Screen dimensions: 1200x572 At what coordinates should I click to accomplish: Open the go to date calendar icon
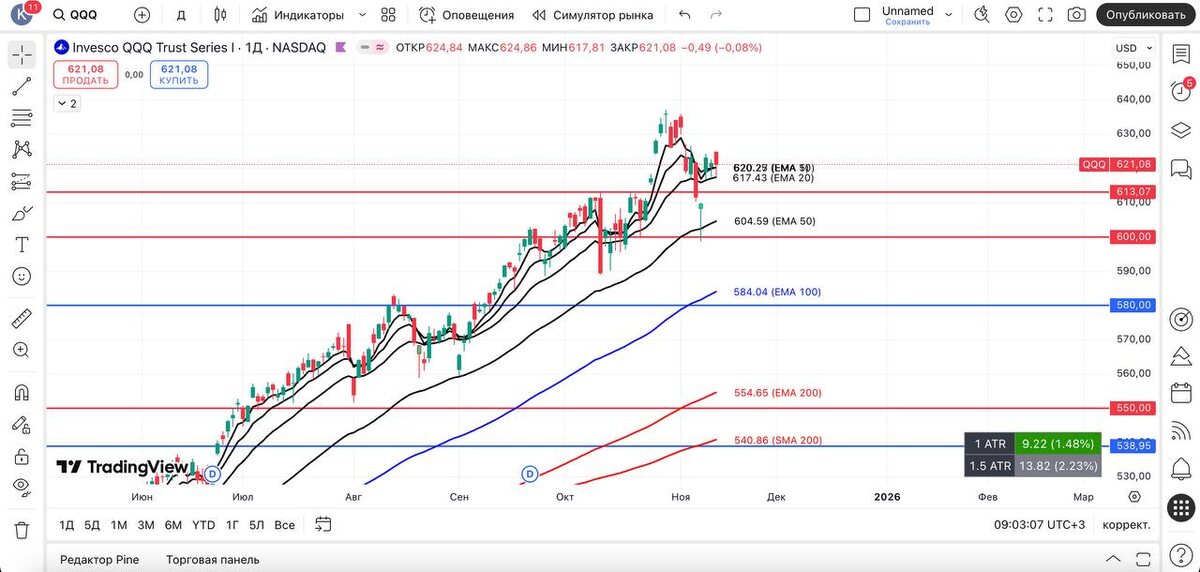click(323, 524)
